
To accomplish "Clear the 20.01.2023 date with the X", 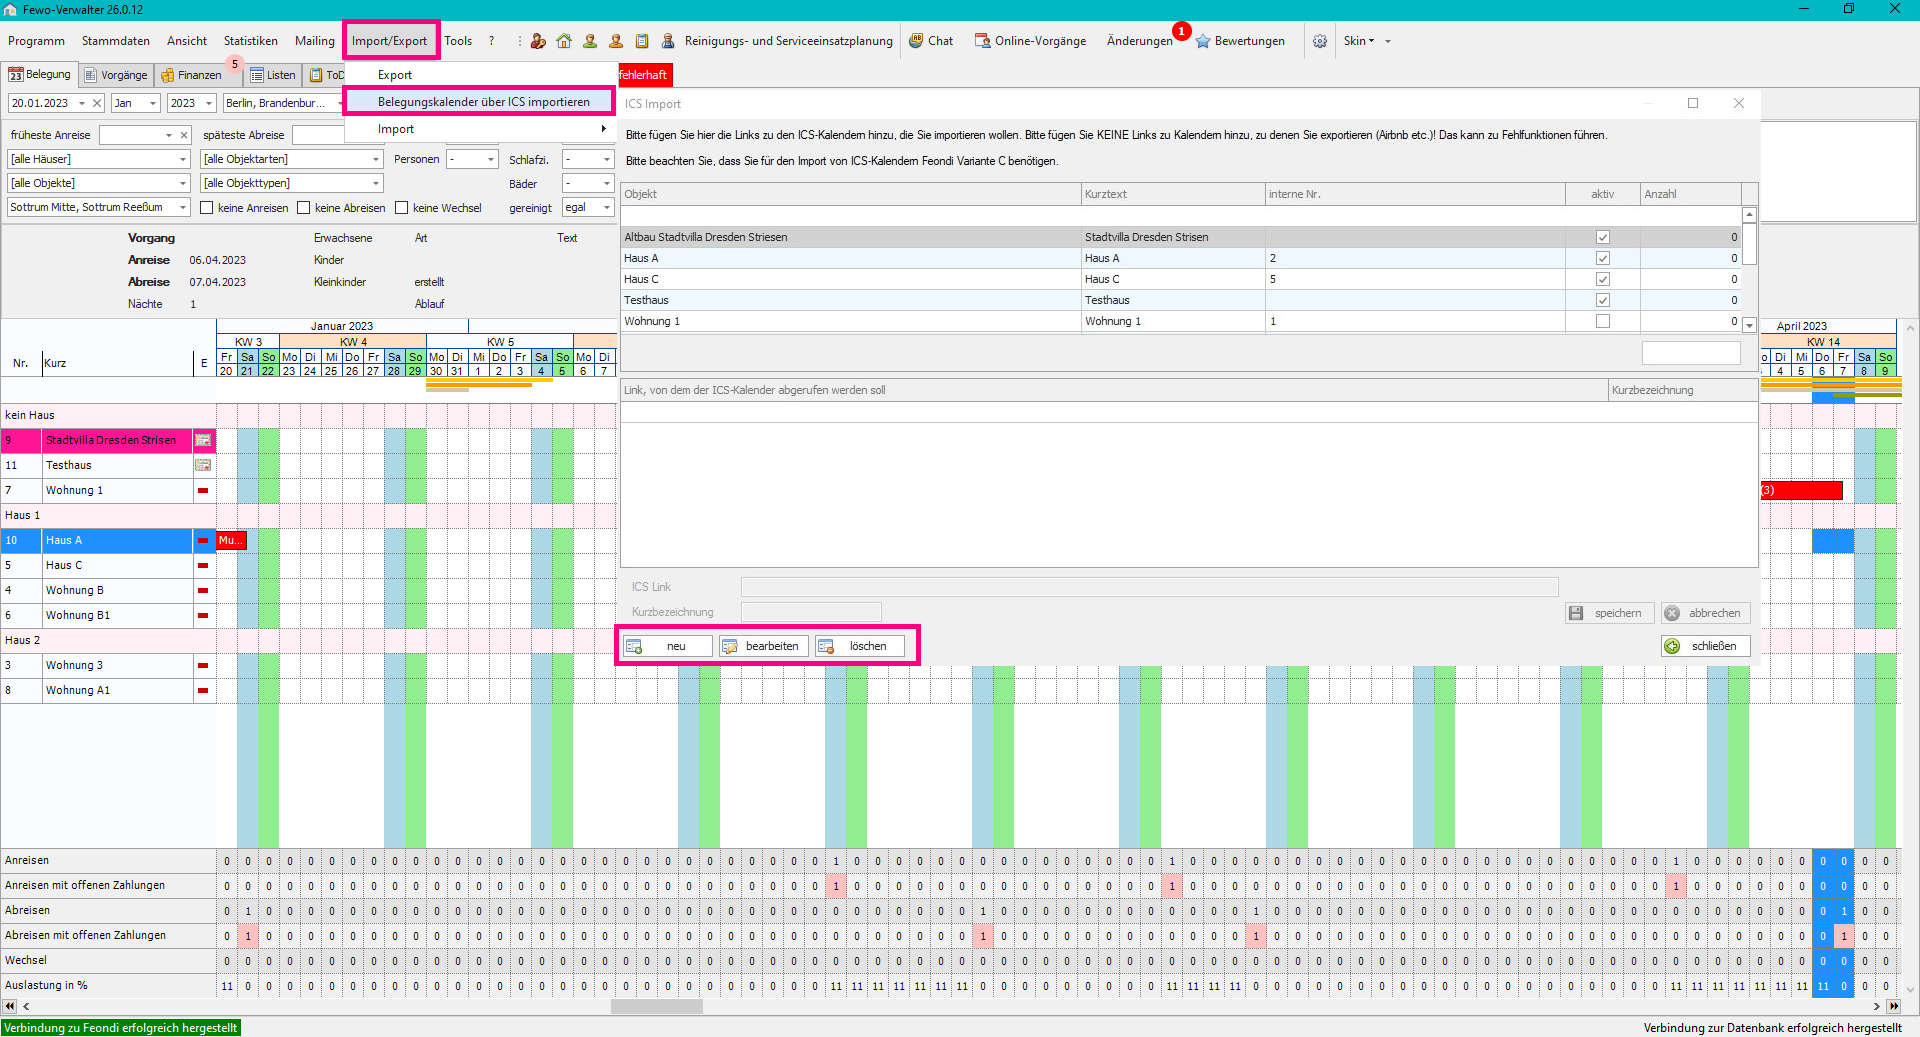I will (97, 103).
